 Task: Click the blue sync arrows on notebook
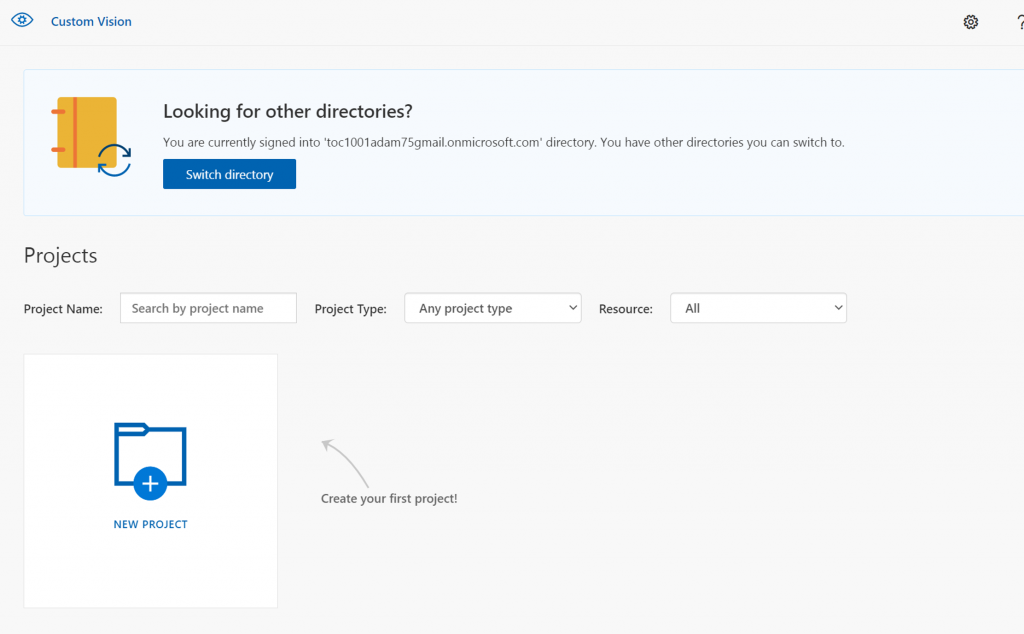click(114, 160)
